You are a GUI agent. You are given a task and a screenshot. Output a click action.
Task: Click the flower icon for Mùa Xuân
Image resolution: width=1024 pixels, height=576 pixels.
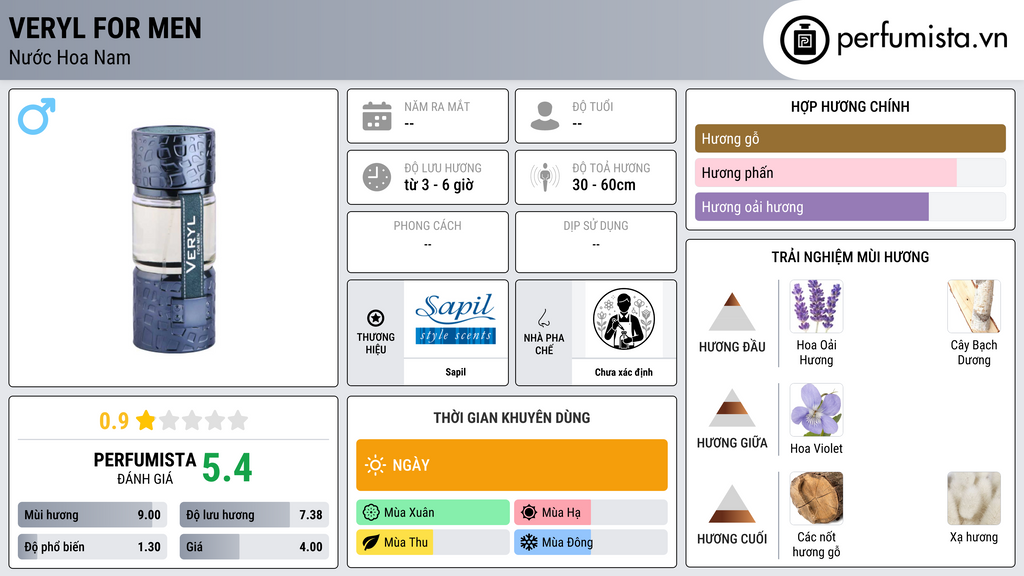371,513
